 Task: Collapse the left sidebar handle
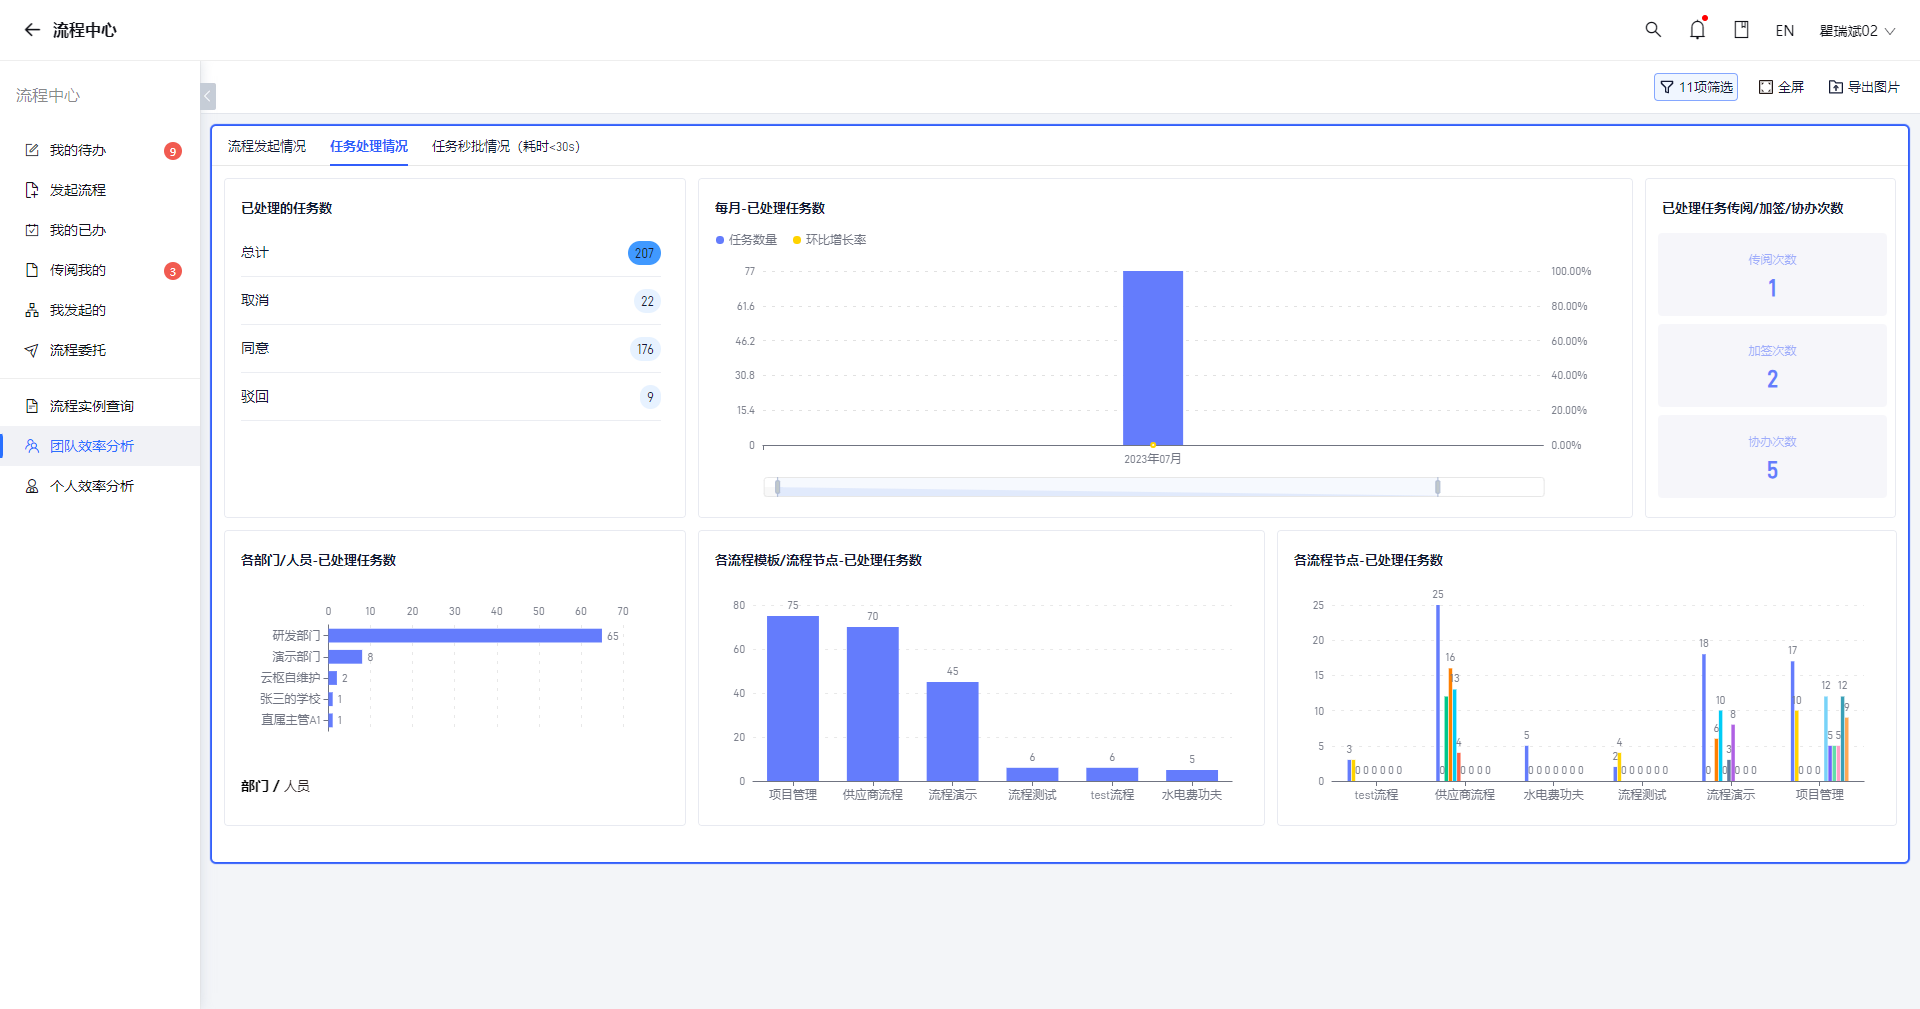pyautogui.click(x=208, y=96)
